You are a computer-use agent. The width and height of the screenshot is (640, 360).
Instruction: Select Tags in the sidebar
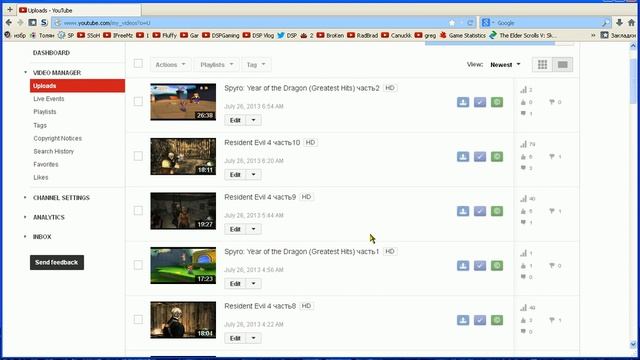coord(40,125)
